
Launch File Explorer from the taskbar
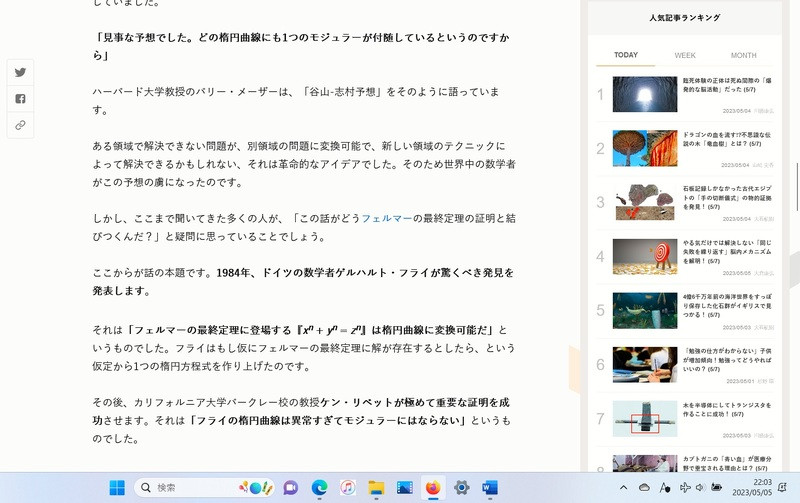(x=376, y=487)
